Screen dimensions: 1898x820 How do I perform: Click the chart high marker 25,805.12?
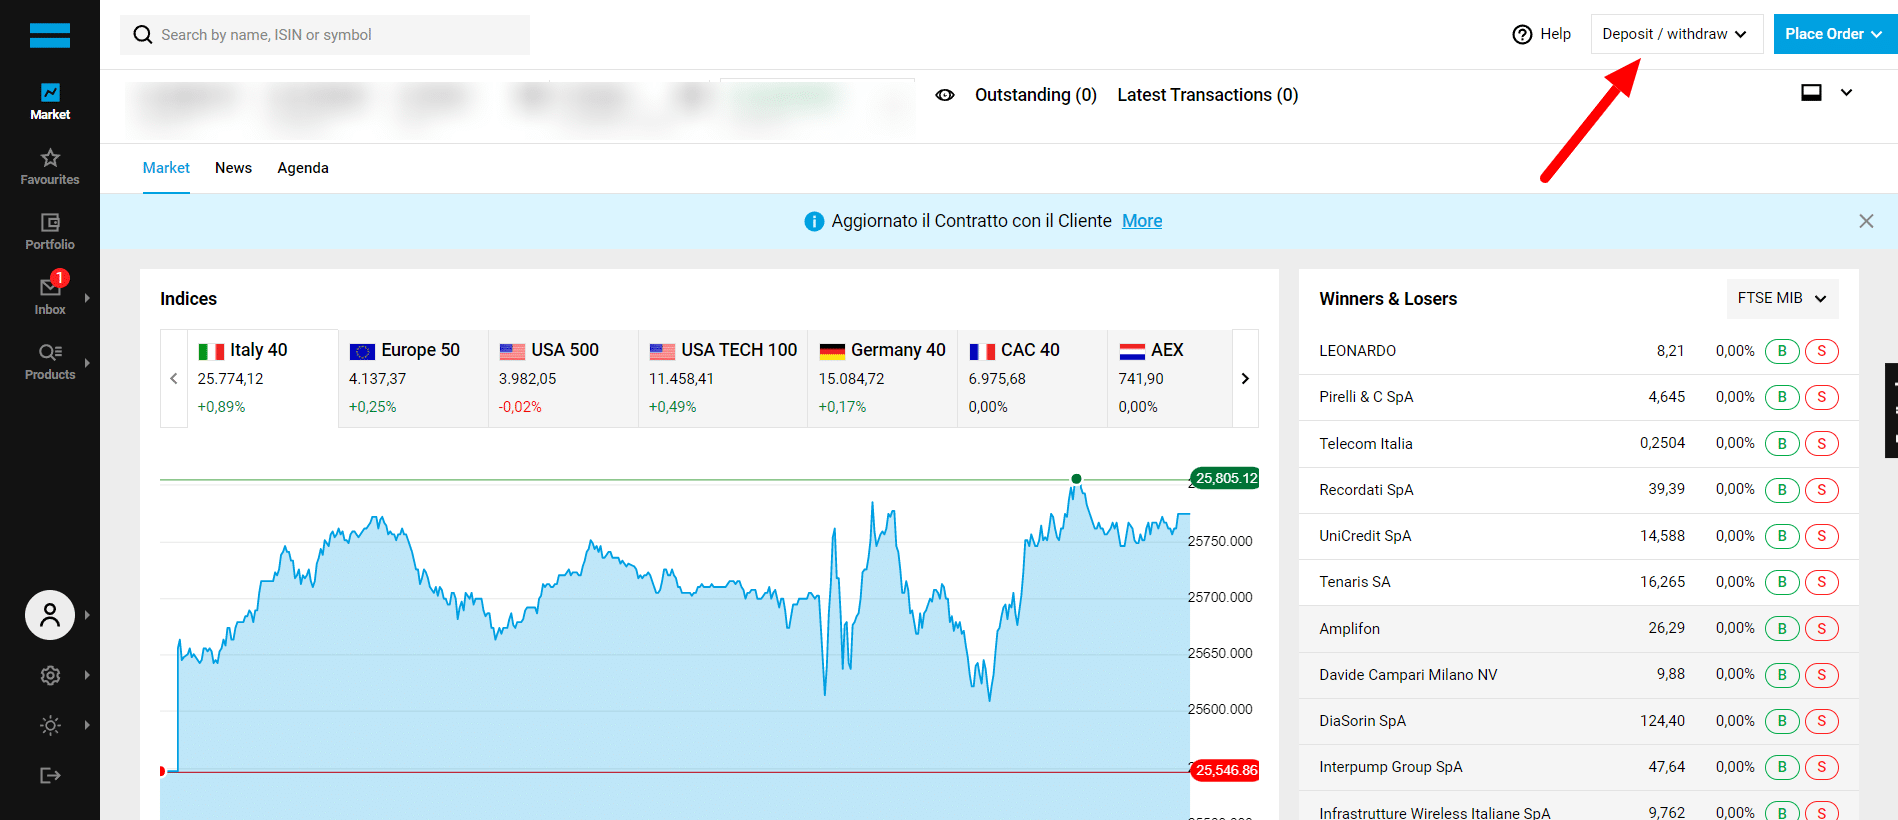pyautogui.click(x=1225, y=478)
